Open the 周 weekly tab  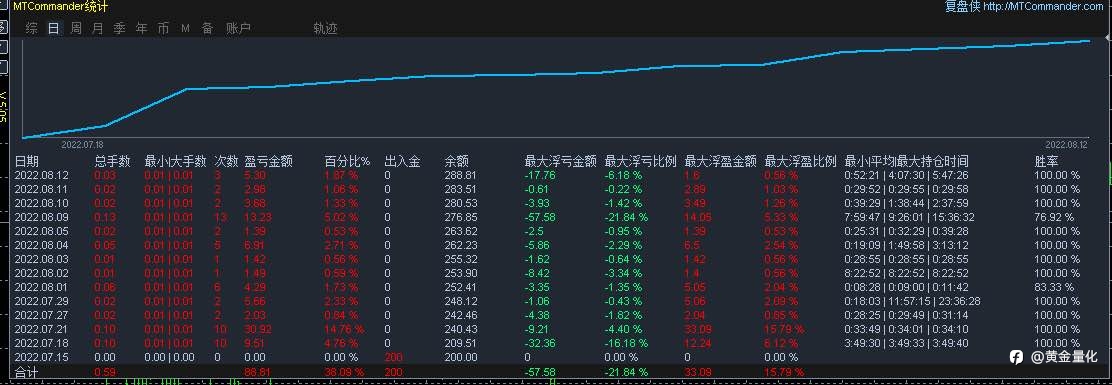click(76, 28)
